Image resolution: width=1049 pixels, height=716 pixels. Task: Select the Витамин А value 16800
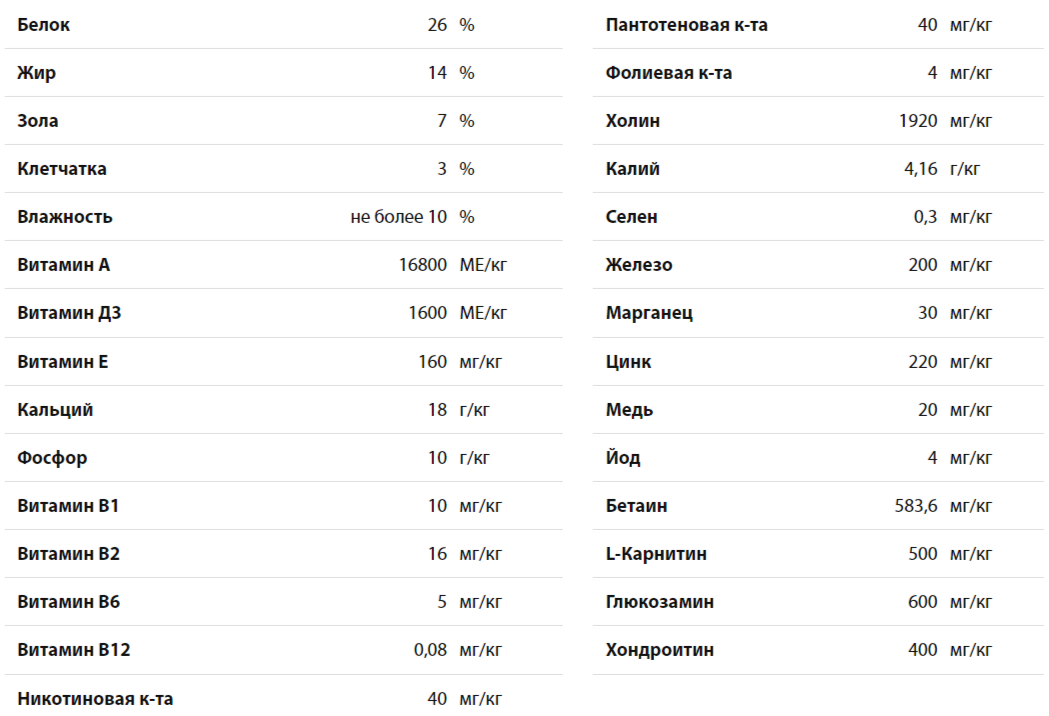(423, 265)
